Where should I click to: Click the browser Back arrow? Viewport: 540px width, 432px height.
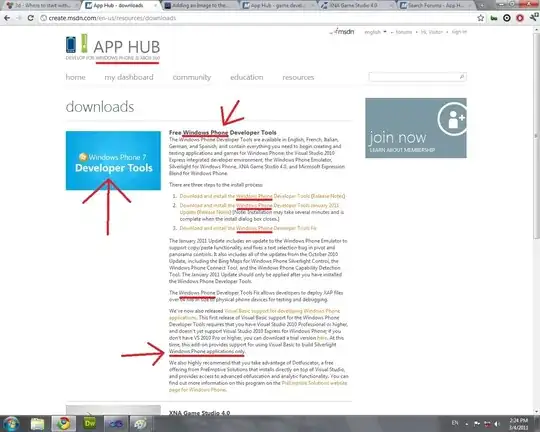pos(7,18)
